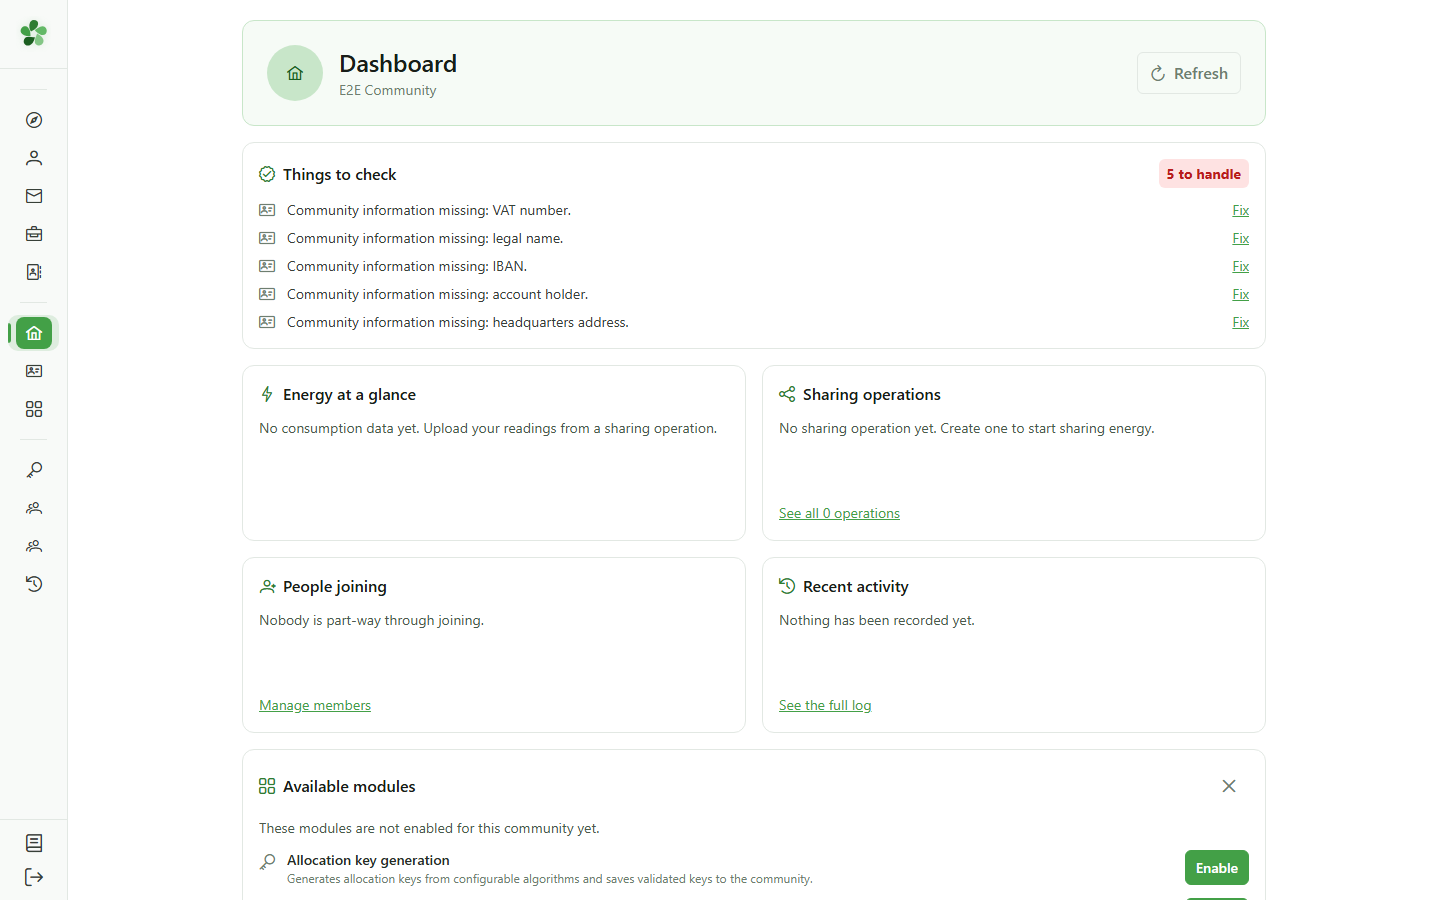1440x900 pixels.
Task: Click the '5 to handle' badge
Action: pyautogui.click(x=1204, y=174)
